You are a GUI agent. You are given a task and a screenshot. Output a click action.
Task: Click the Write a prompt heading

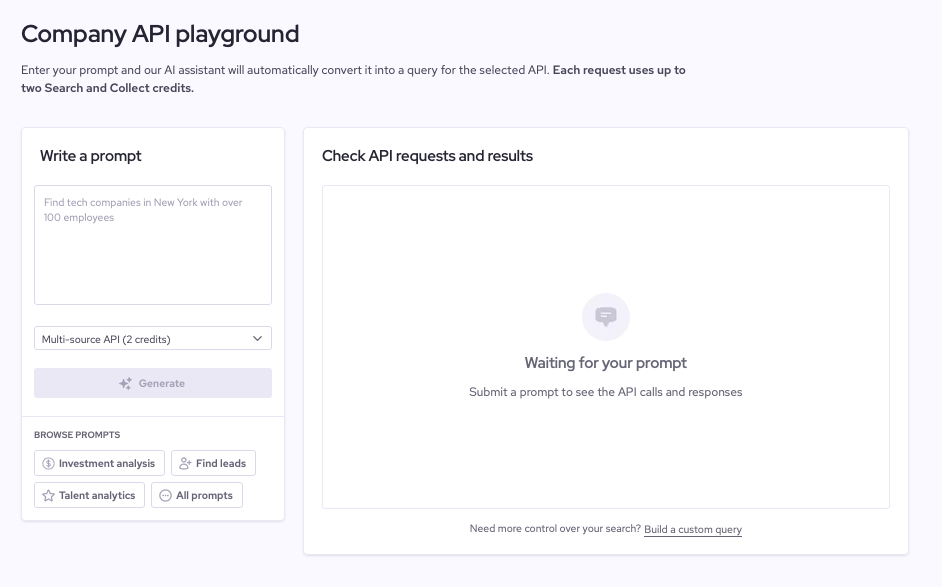coord(91,156)
